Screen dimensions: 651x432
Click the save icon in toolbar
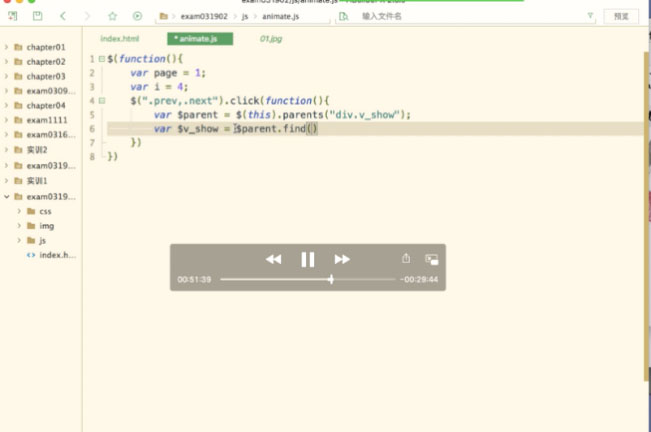coord(37,17)
